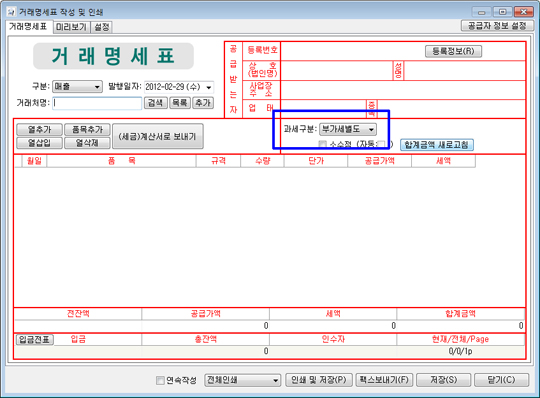Viewport: 540px width, 398px height.
Task: Open the 전체인쇄 print range dropdown
Action: tap(242, 380)
